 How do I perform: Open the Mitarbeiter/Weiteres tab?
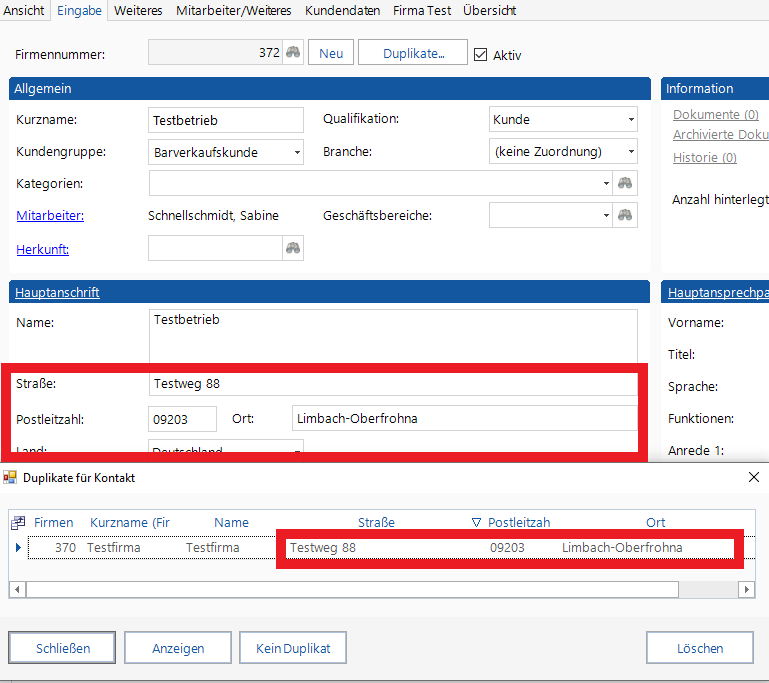click(x=234, y=10)
